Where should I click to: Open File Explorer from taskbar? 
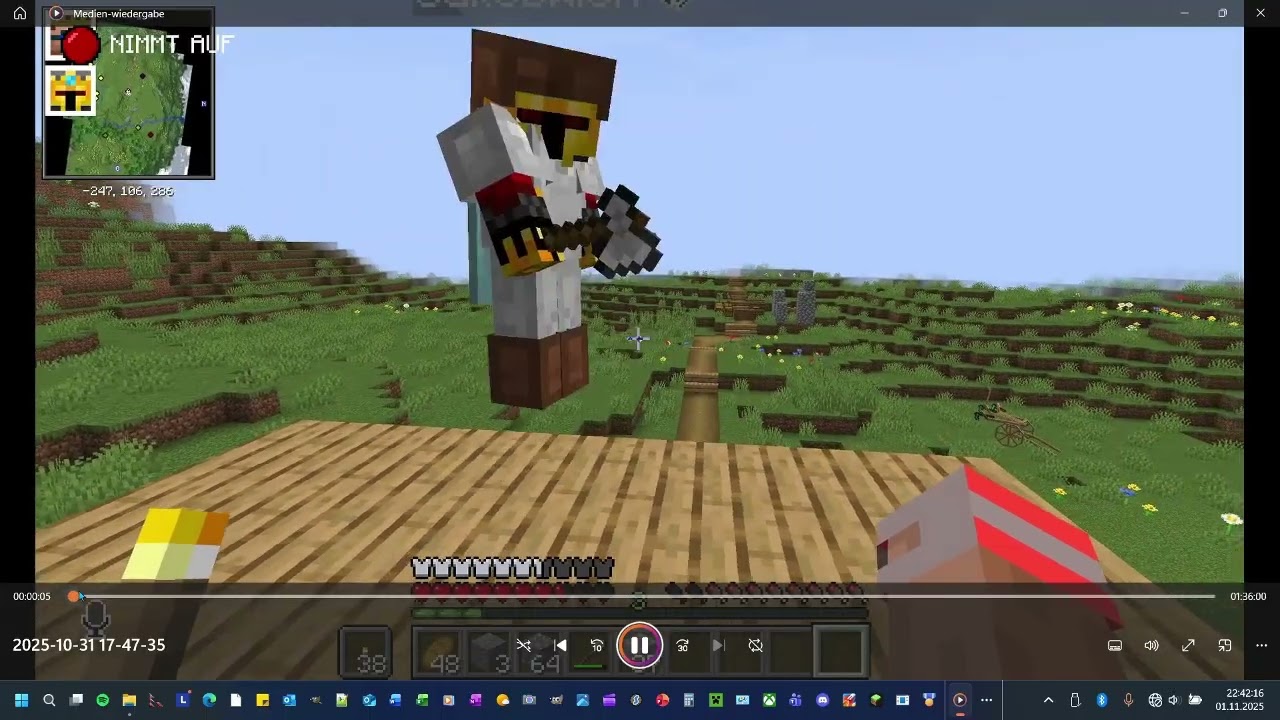click(129, 700)
